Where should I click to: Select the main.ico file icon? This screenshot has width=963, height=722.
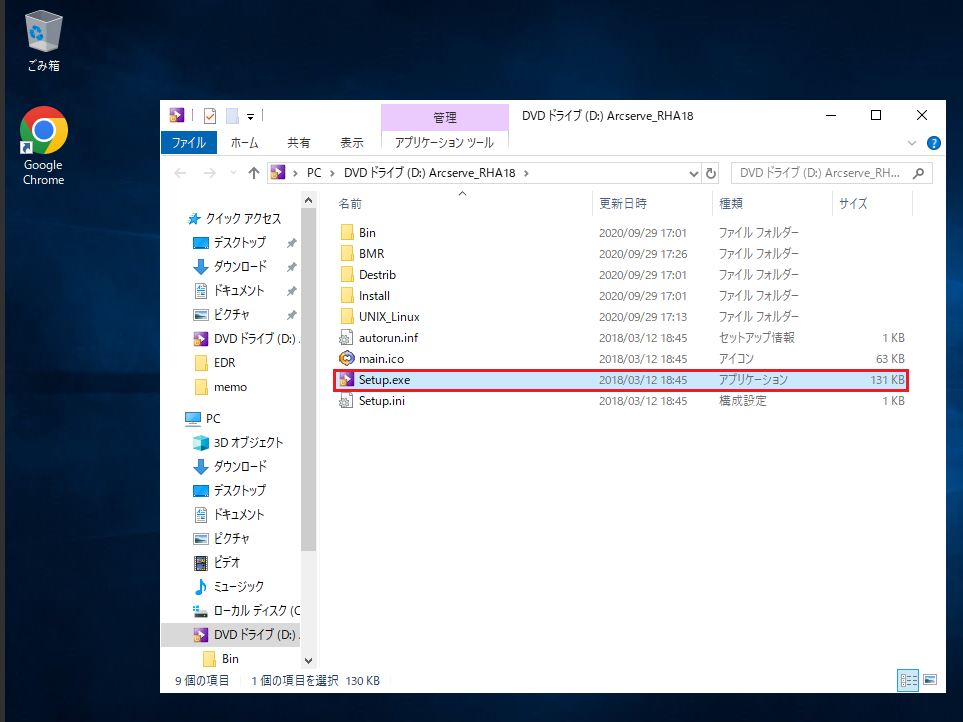[x=346, y=359]
